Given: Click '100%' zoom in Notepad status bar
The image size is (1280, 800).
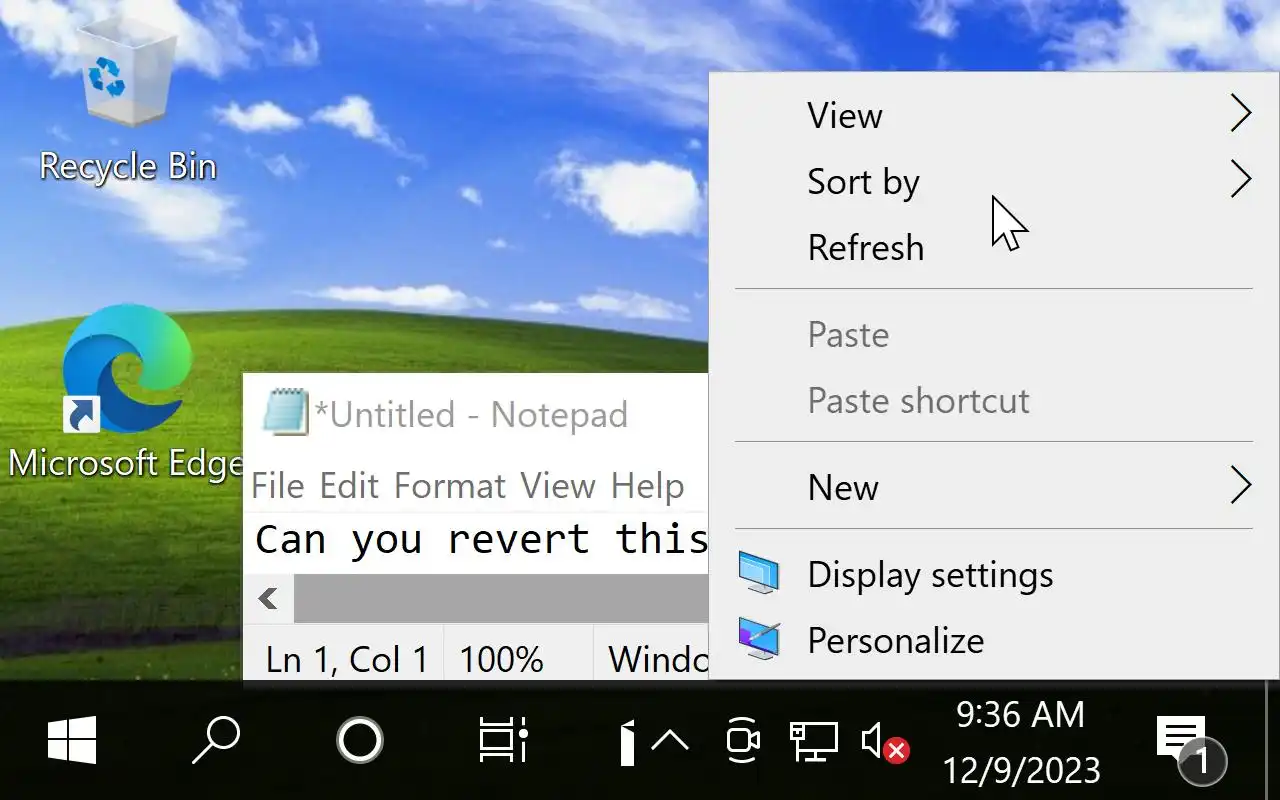Looking at the screenshot, I should pyautogui.click(x=501, y=659).
